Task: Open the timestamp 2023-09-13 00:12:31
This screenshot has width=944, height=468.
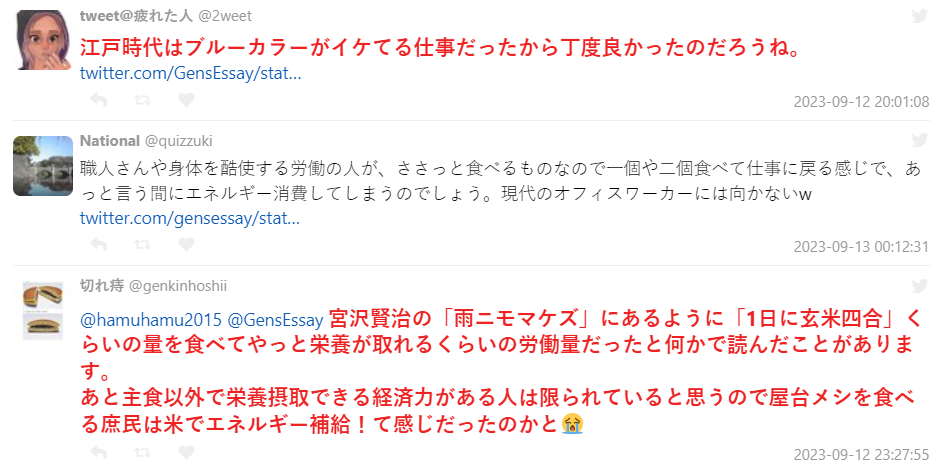Action: pyautogui.click(x=861, y=246)
